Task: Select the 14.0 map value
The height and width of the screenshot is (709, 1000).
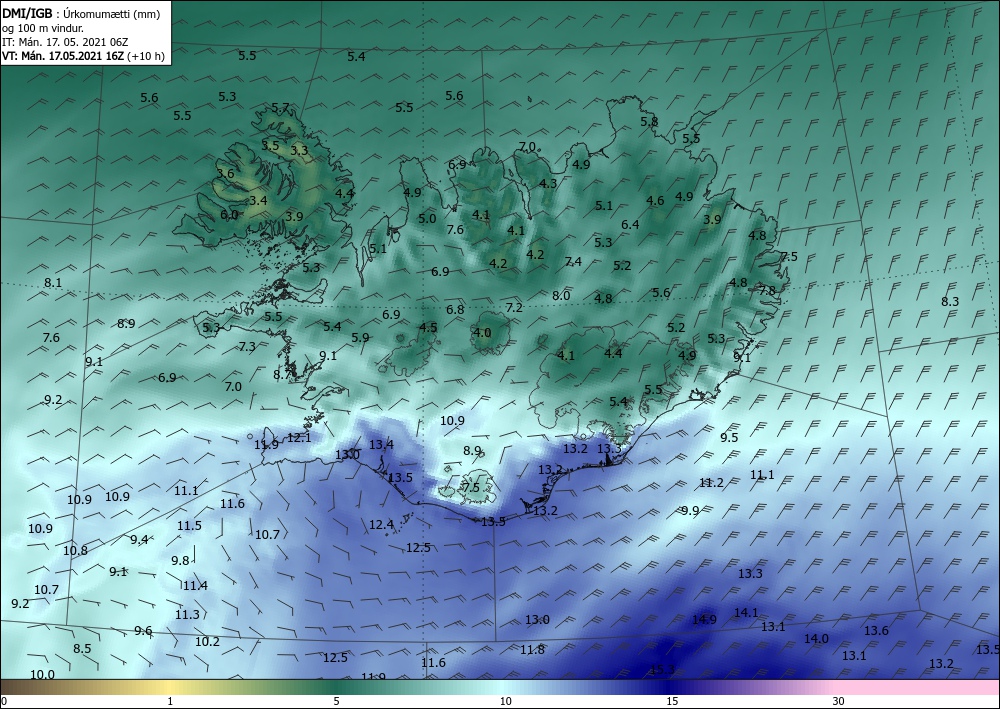Action: tap(816, 638)
